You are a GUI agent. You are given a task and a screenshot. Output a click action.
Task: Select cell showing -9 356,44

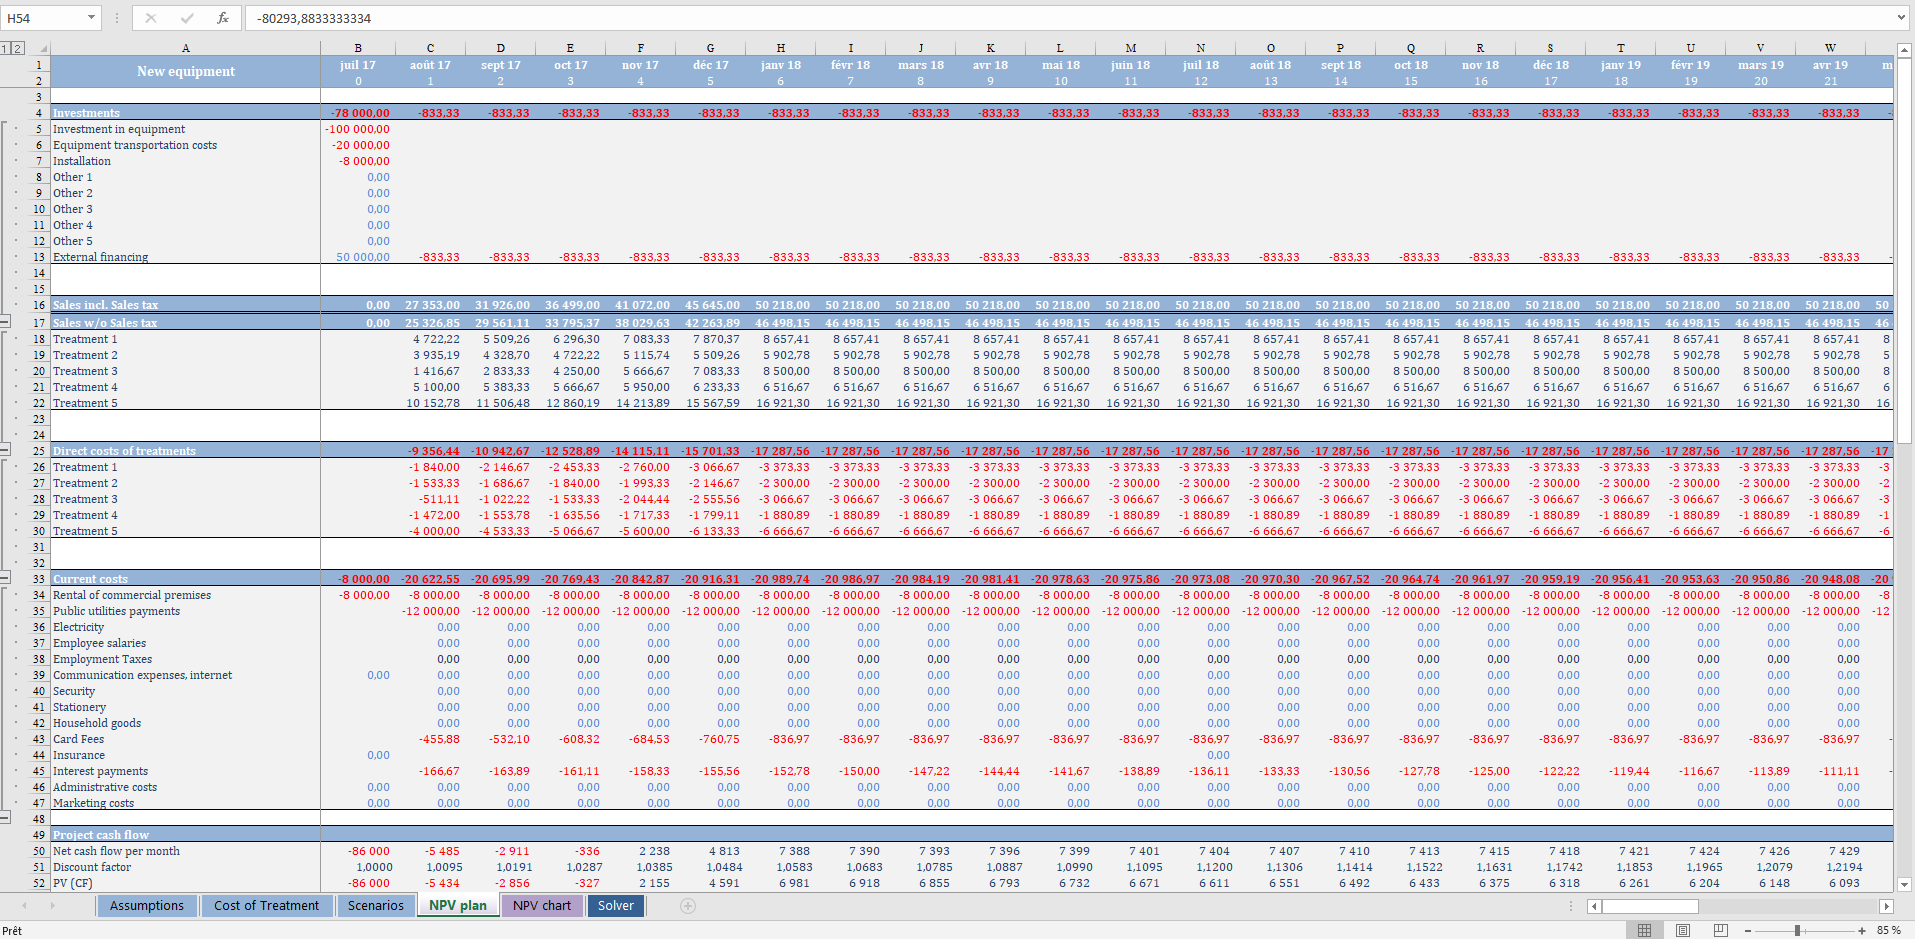[x=430, y=451]
